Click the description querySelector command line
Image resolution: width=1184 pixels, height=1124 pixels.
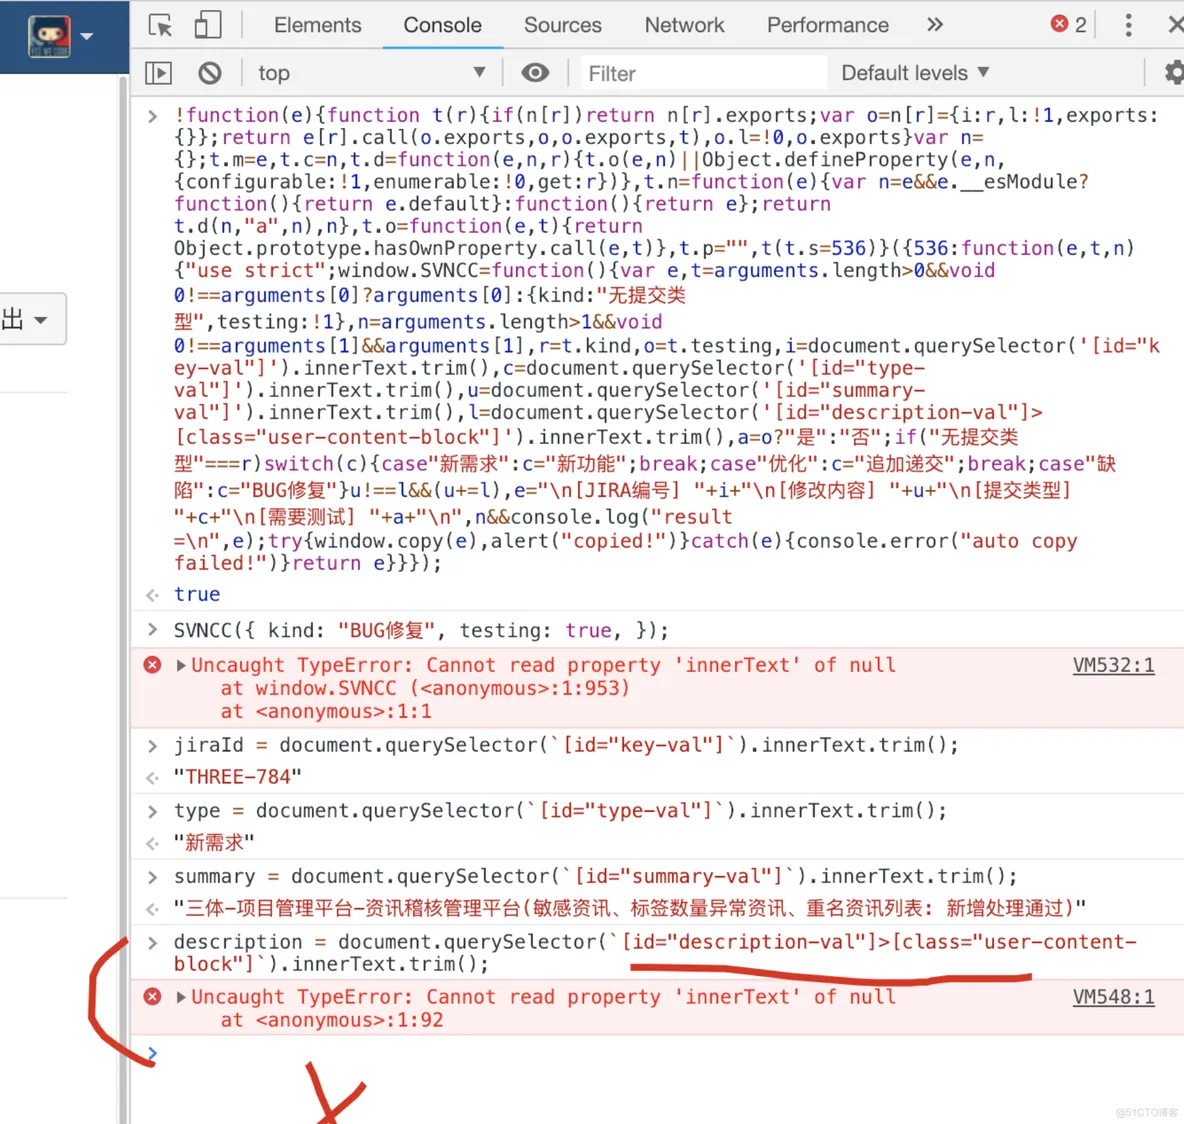(655, 953)
